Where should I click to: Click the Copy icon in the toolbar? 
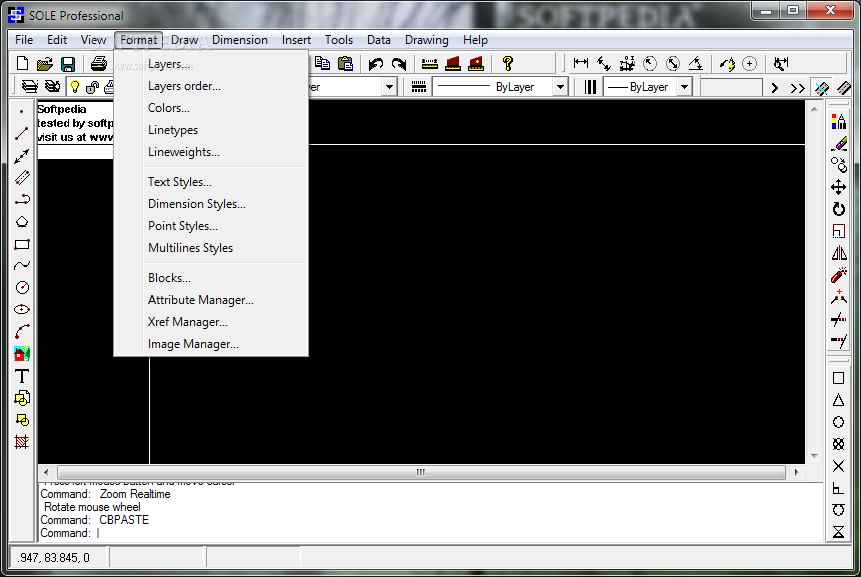(x=322, y=64)
